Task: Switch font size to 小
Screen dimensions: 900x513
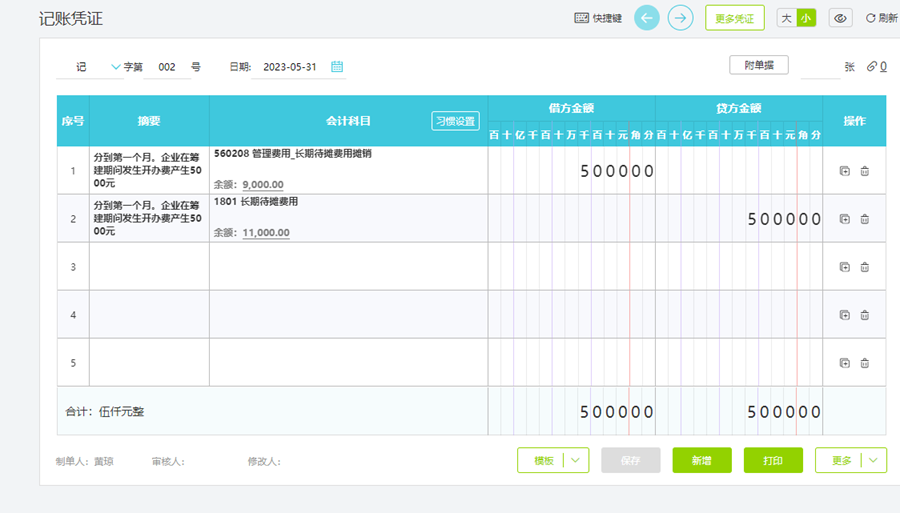Action: point(806,18)
